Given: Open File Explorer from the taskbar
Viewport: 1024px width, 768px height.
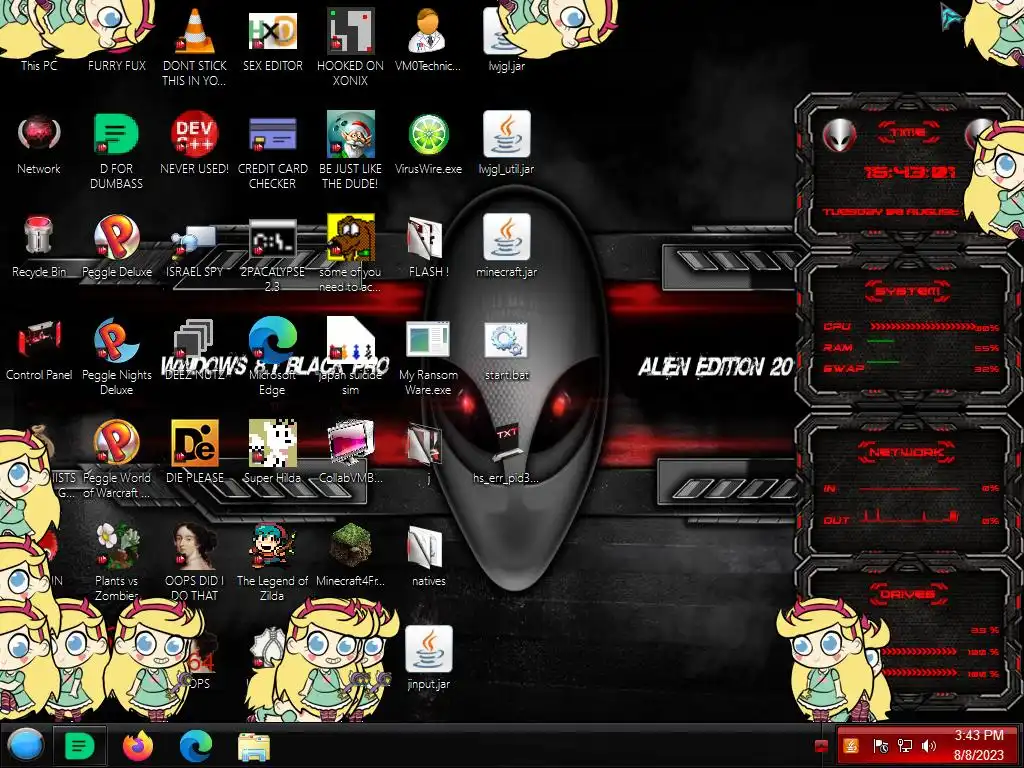Looking at the screenshot, I should click(x=254, y=746).
